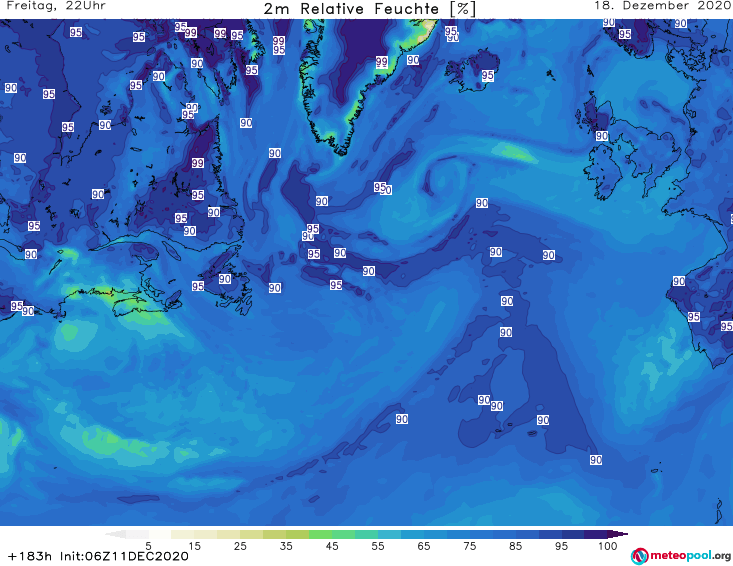Click the date "18. Dezember 2020"
733x566 pixels.
coord(663,6)
